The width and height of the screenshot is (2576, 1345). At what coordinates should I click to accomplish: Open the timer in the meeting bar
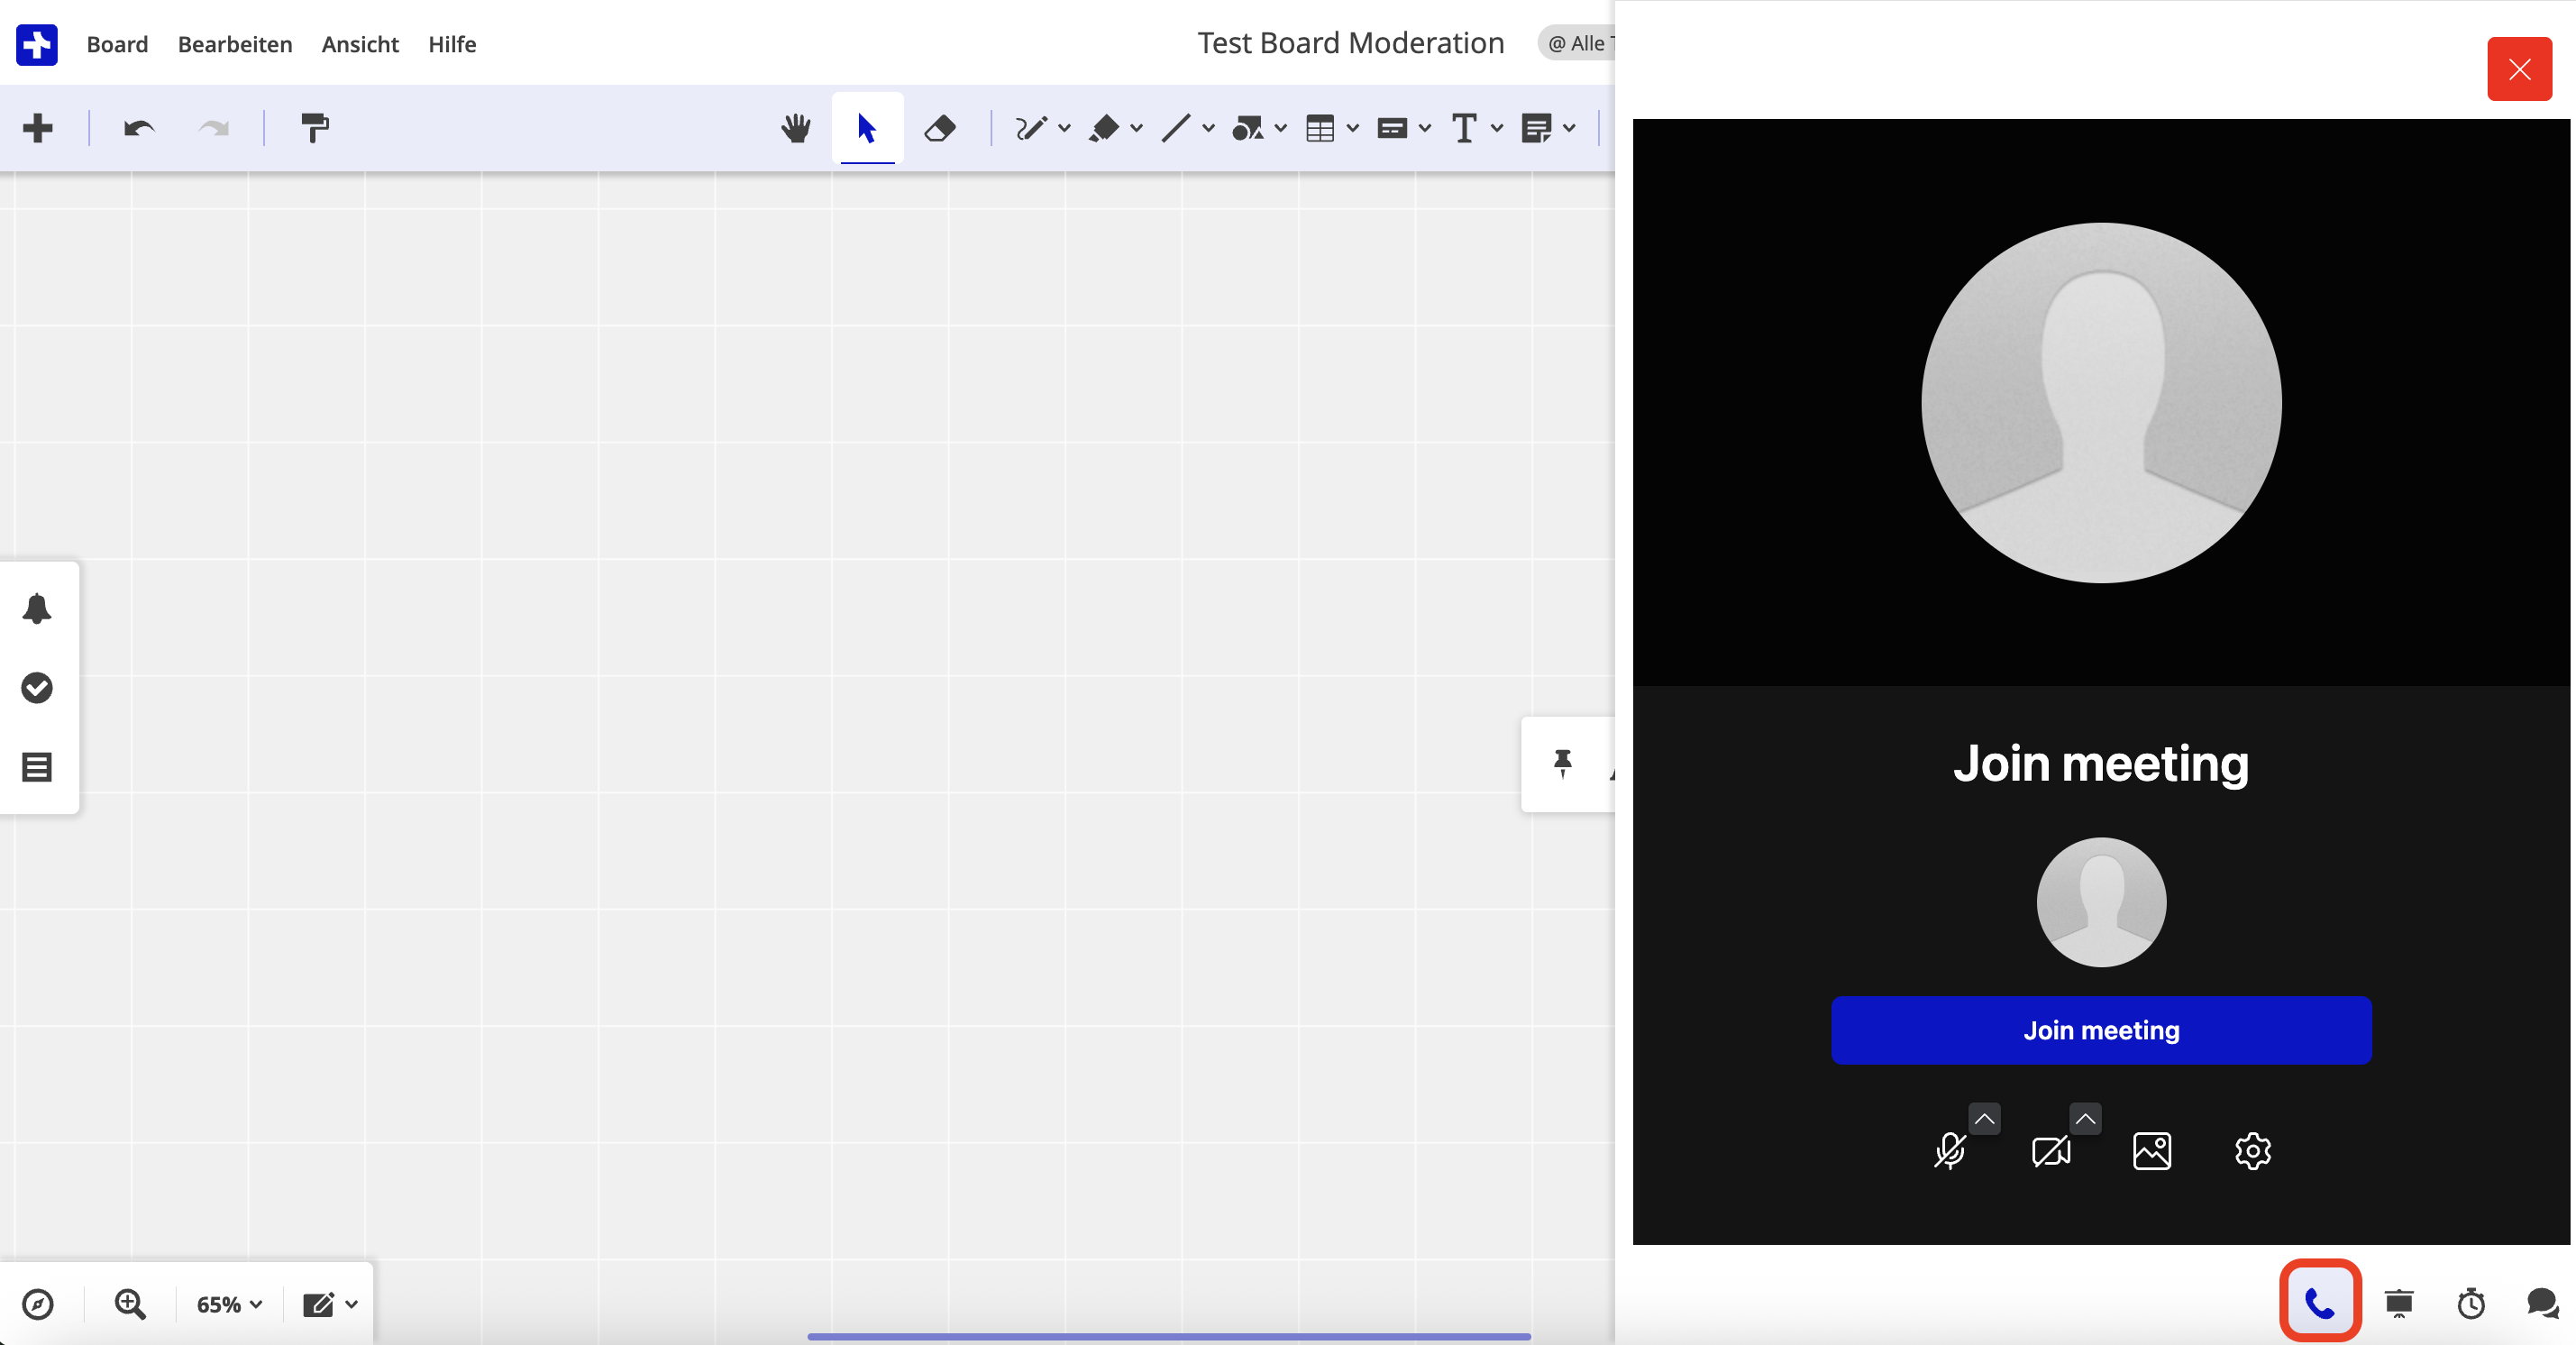click(2470, 1303)
